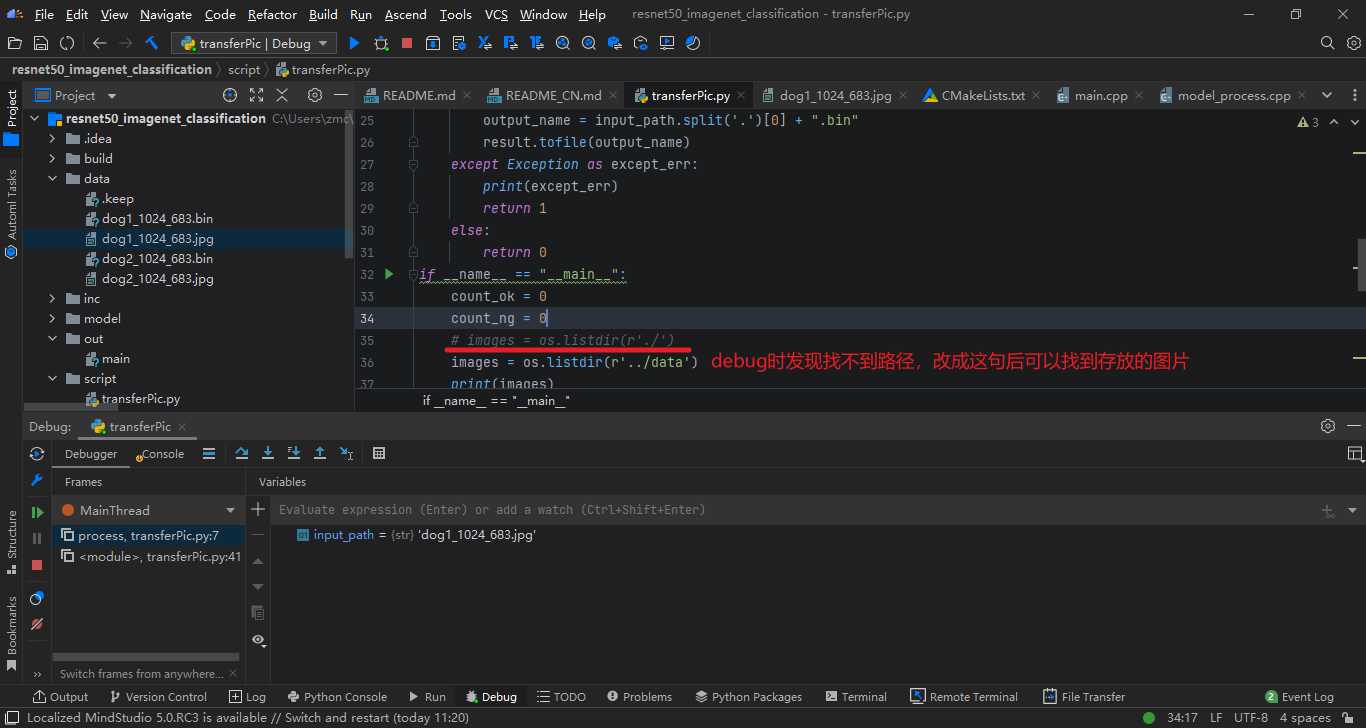Click the threads list icon beside Console
Image resolution: width=1366 pixels, height=728 pixels.
(x=209, y=453)
